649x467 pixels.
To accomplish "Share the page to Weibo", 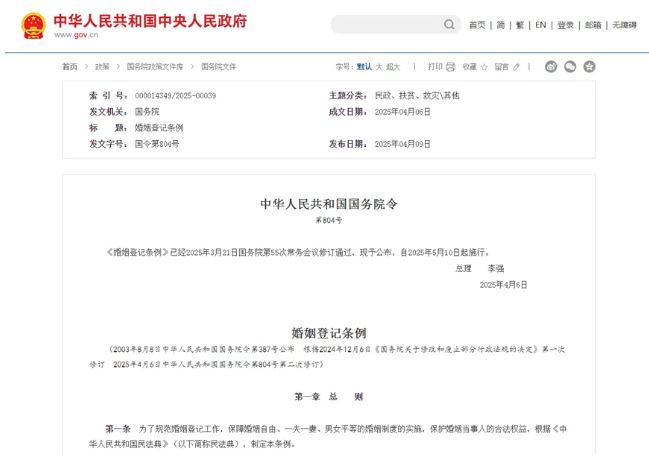I will pyautogui.click(x=551, y=67).
